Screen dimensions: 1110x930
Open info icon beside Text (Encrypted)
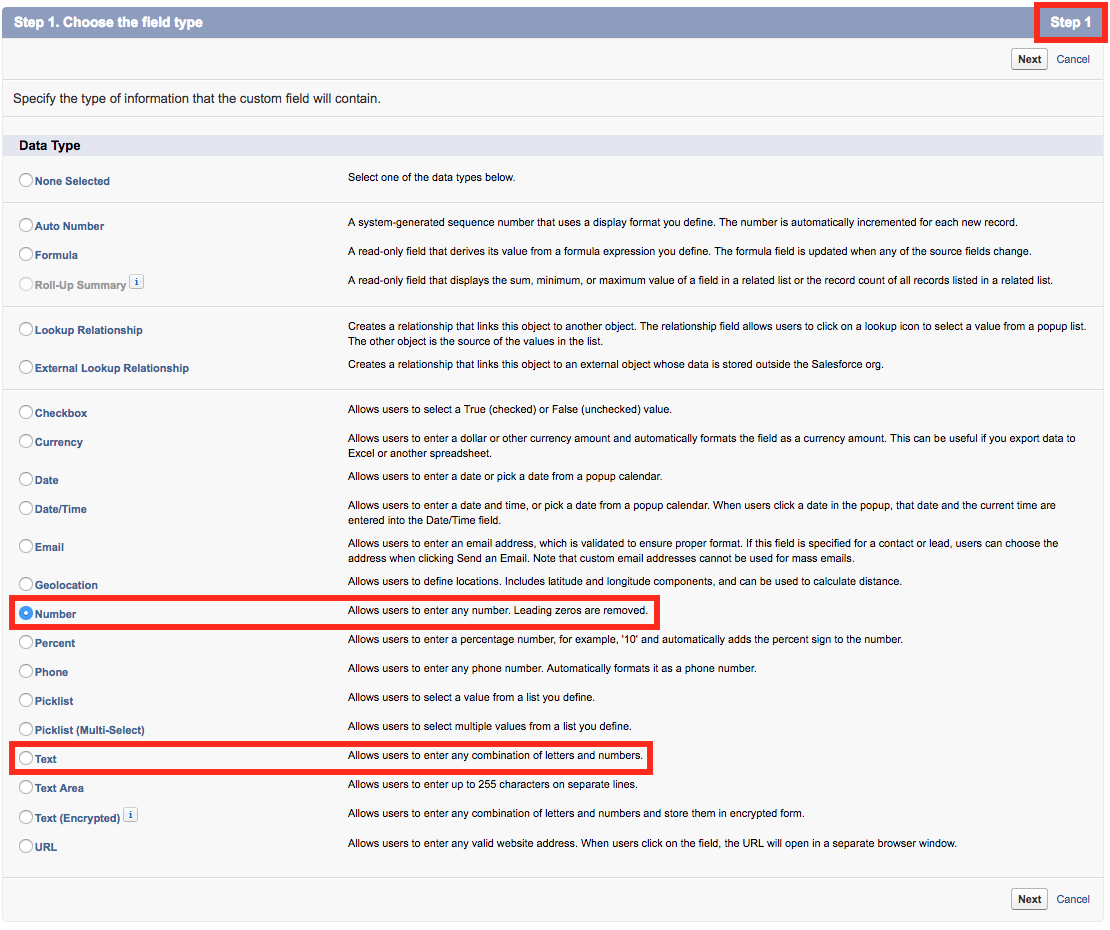[x=130, y=815]
